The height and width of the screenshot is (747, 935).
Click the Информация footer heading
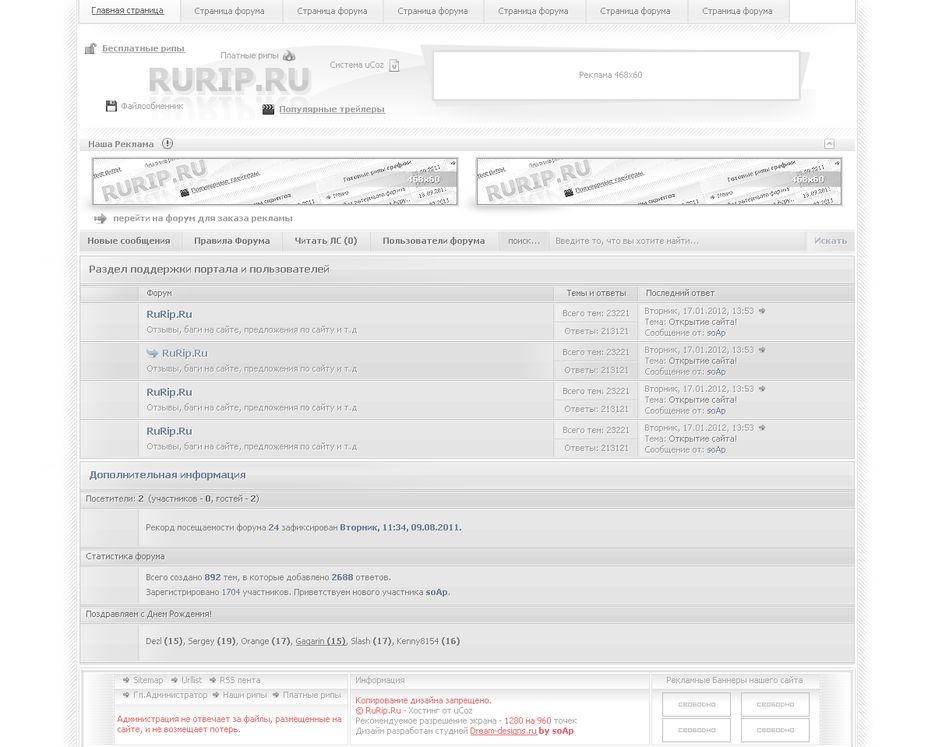click(x=380, y=680)
